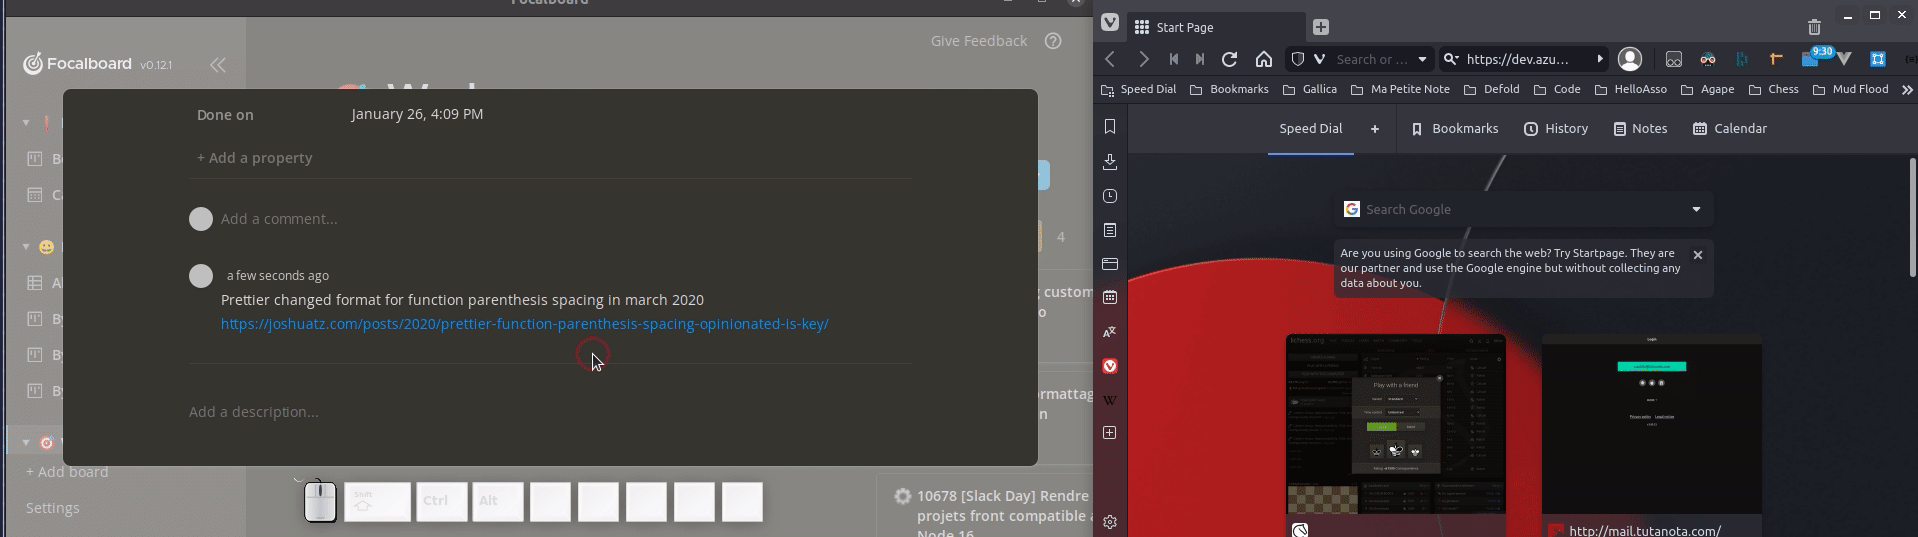Viewport: 1918px width, 537px height.
Task: Show more bookmarks bar items chevron
Action: [1907, 89]
